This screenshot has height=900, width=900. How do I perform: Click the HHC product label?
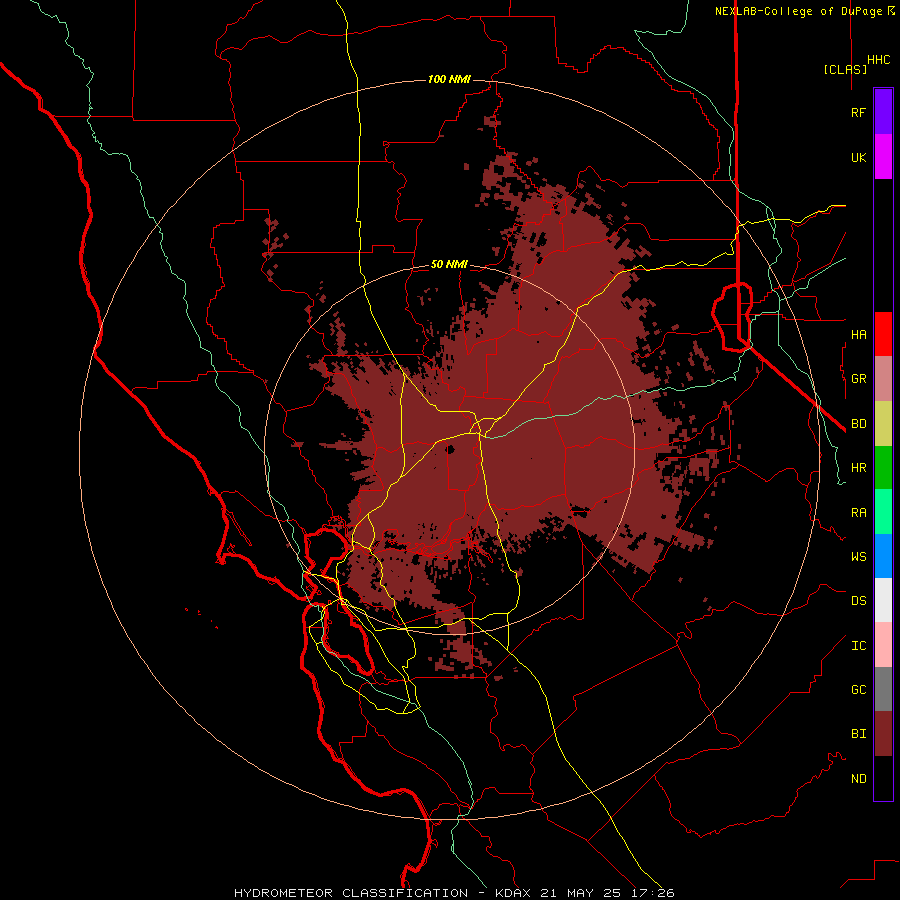(x=878, y=60)
